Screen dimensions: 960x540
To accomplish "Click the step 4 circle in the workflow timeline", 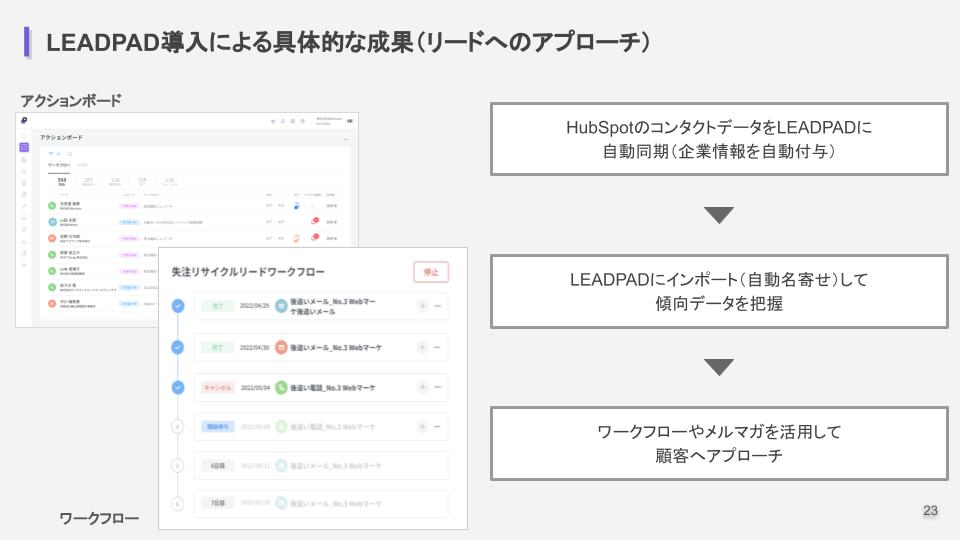I will click(178, 426).
